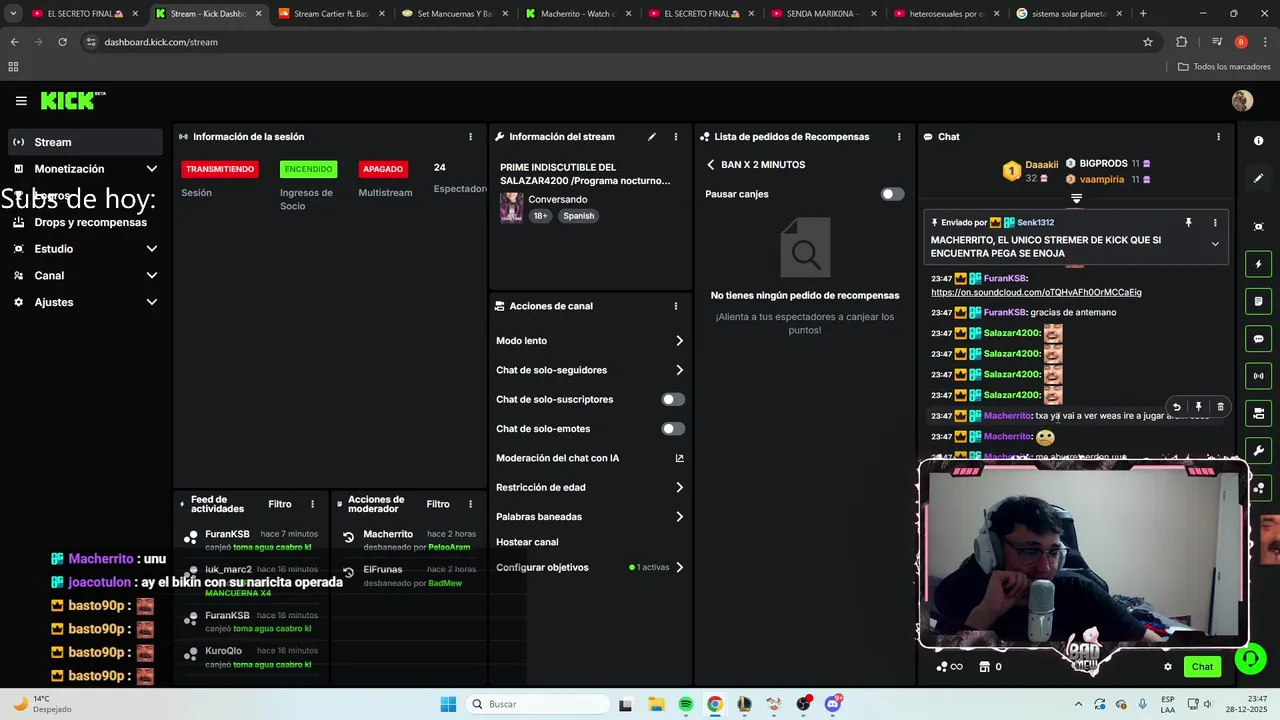Screen dimensions: 1280x720
Task: Select Stream in the left sidebar
Action: 85,142
